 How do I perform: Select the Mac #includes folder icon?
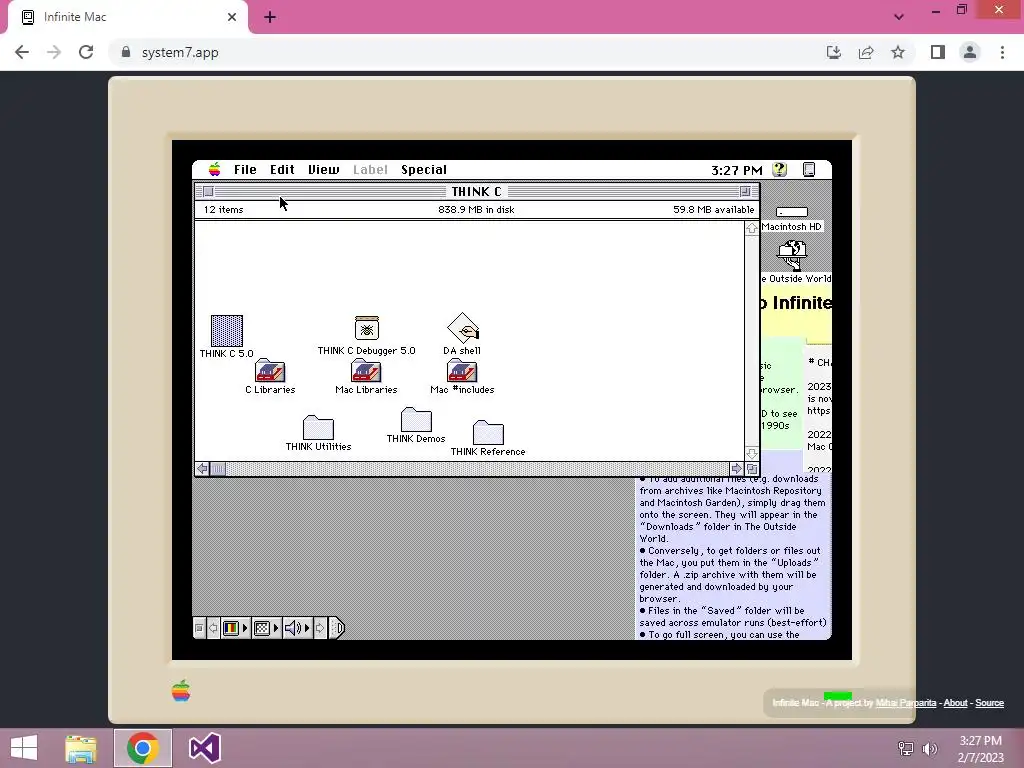pyautogui.click(x=462, y=370)
